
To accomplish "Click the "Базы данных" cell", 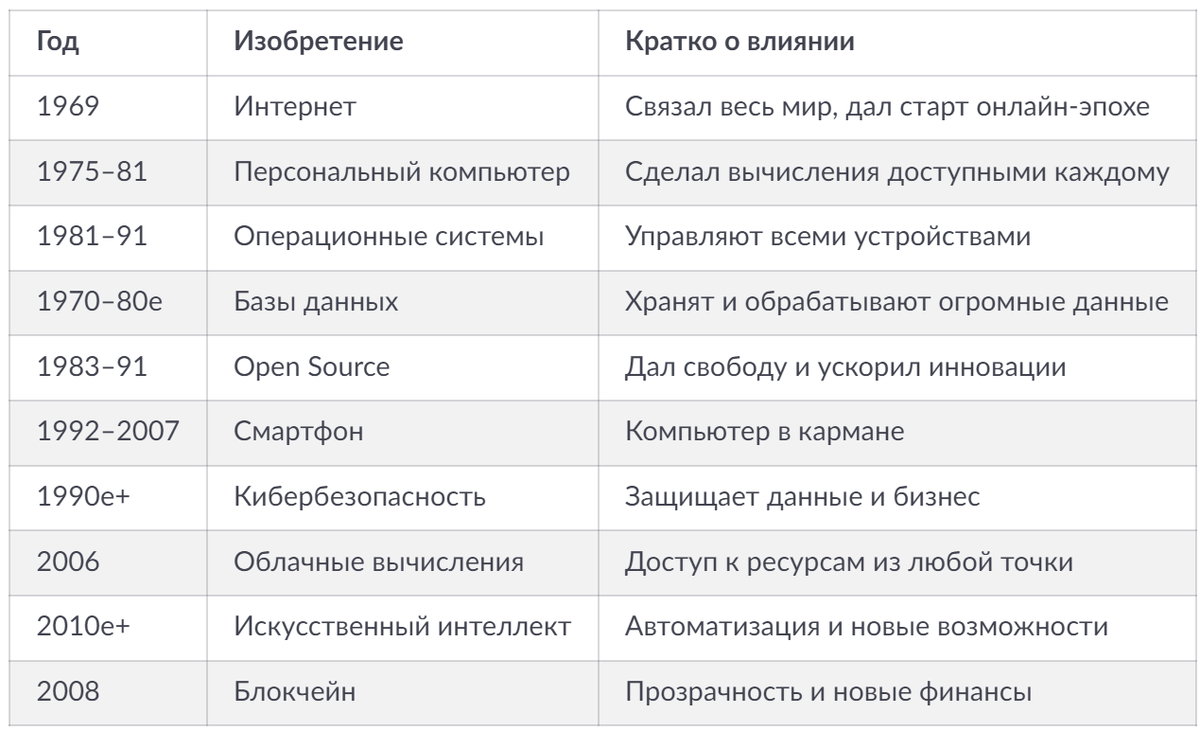I will [403, 302].
